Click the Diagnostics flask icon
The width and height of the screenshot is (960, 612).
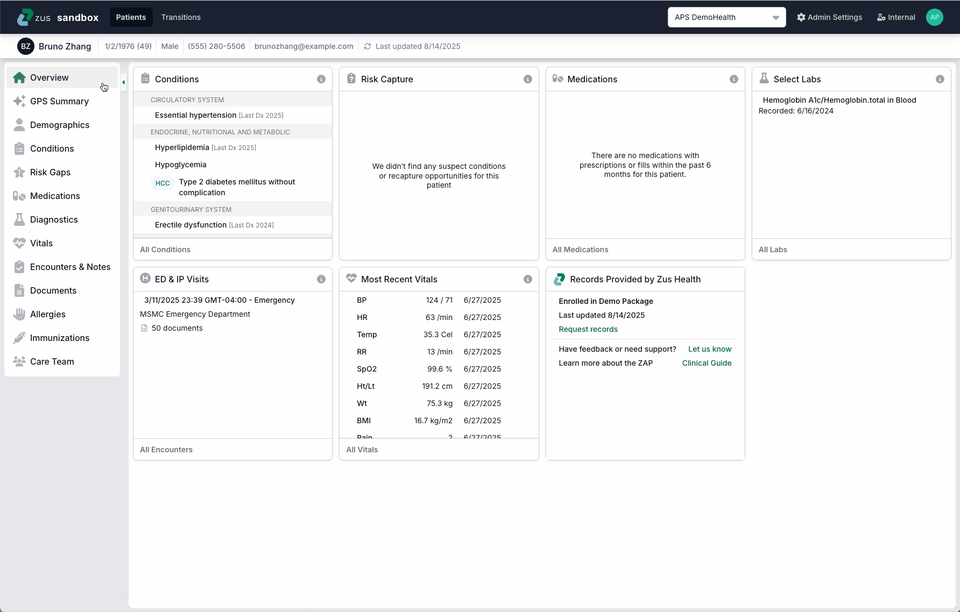pyautogui.click(x=19, y=219)
